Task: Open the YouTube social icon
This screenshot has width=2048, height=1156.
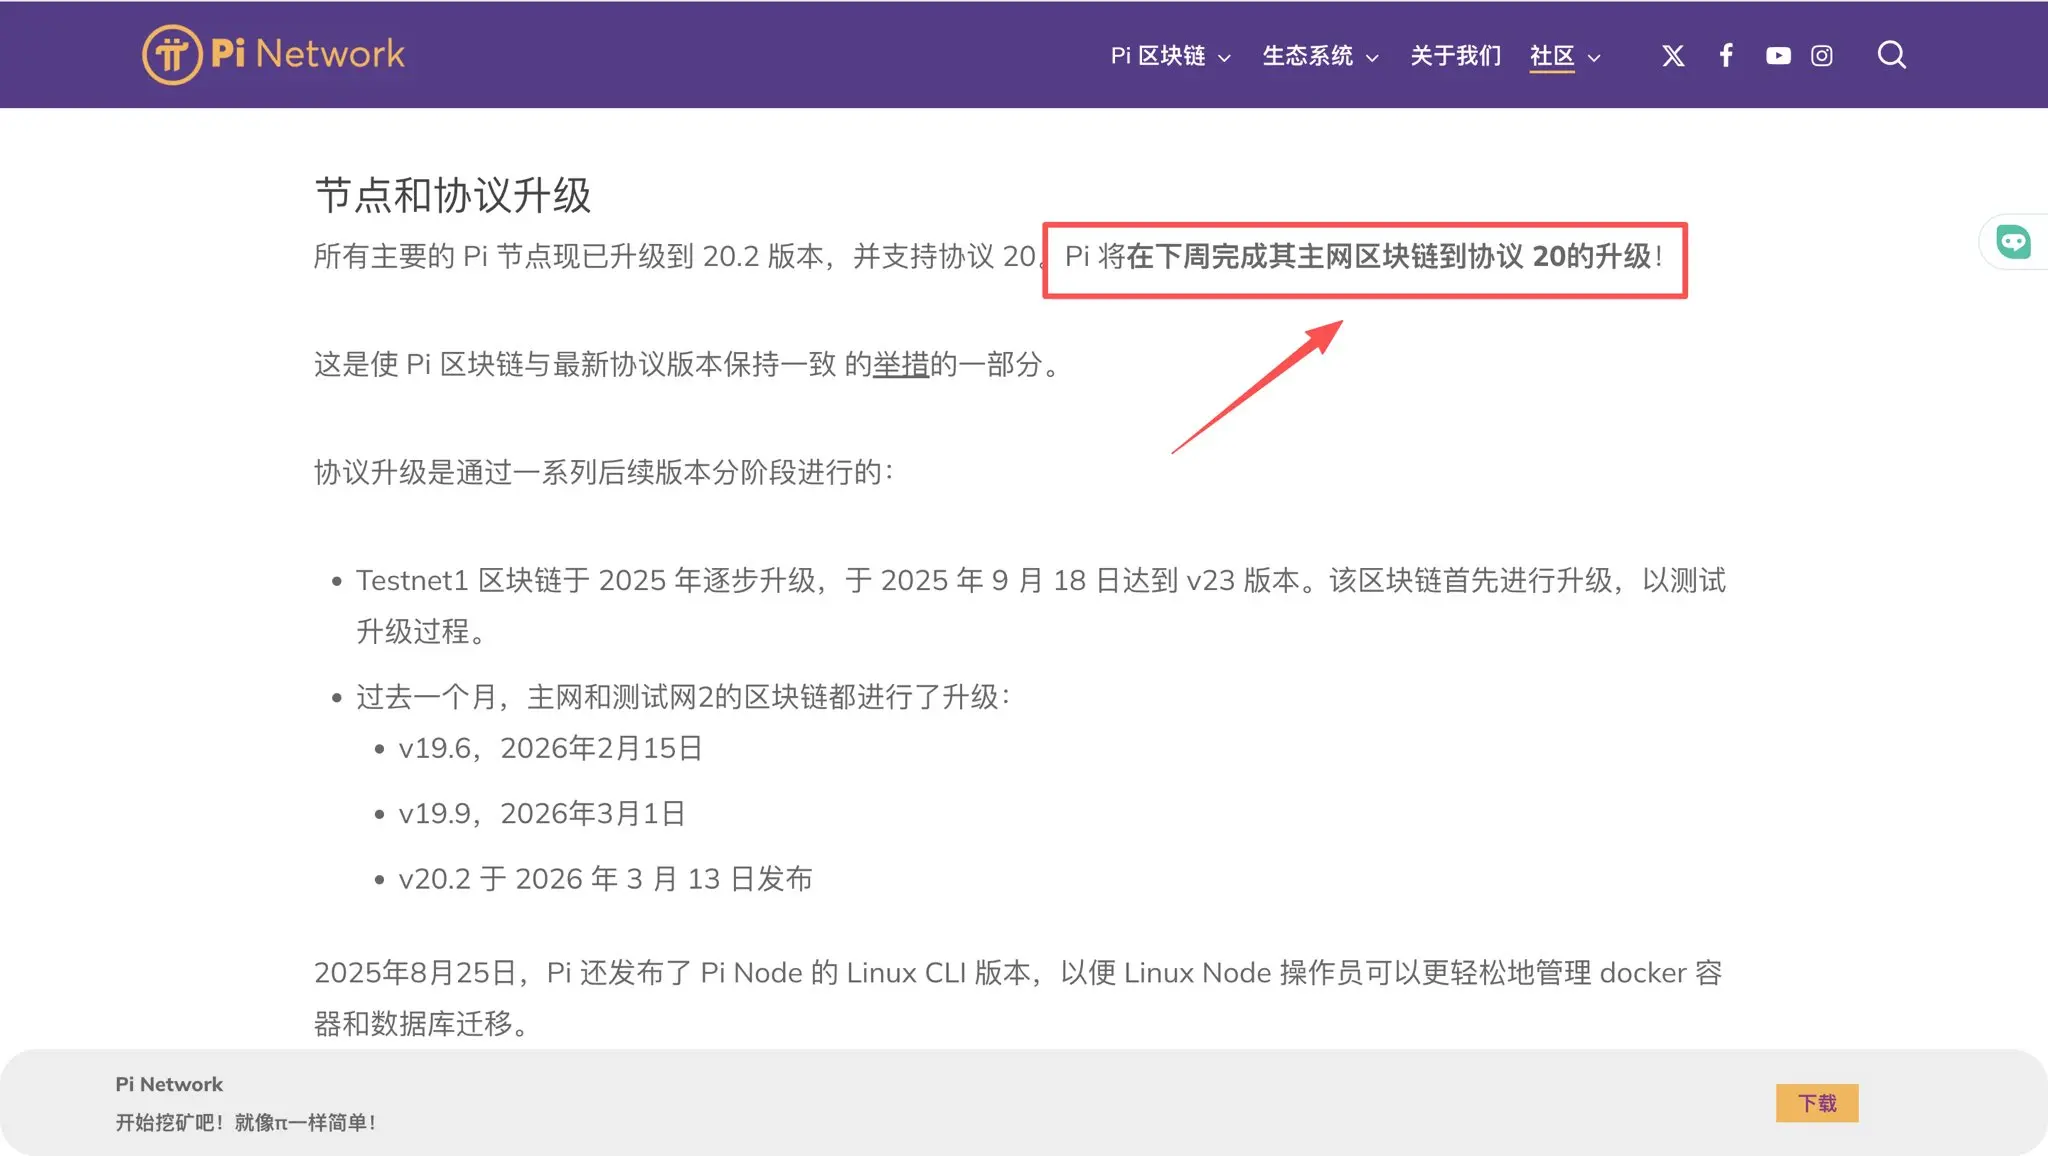Action: point(1778,56)
